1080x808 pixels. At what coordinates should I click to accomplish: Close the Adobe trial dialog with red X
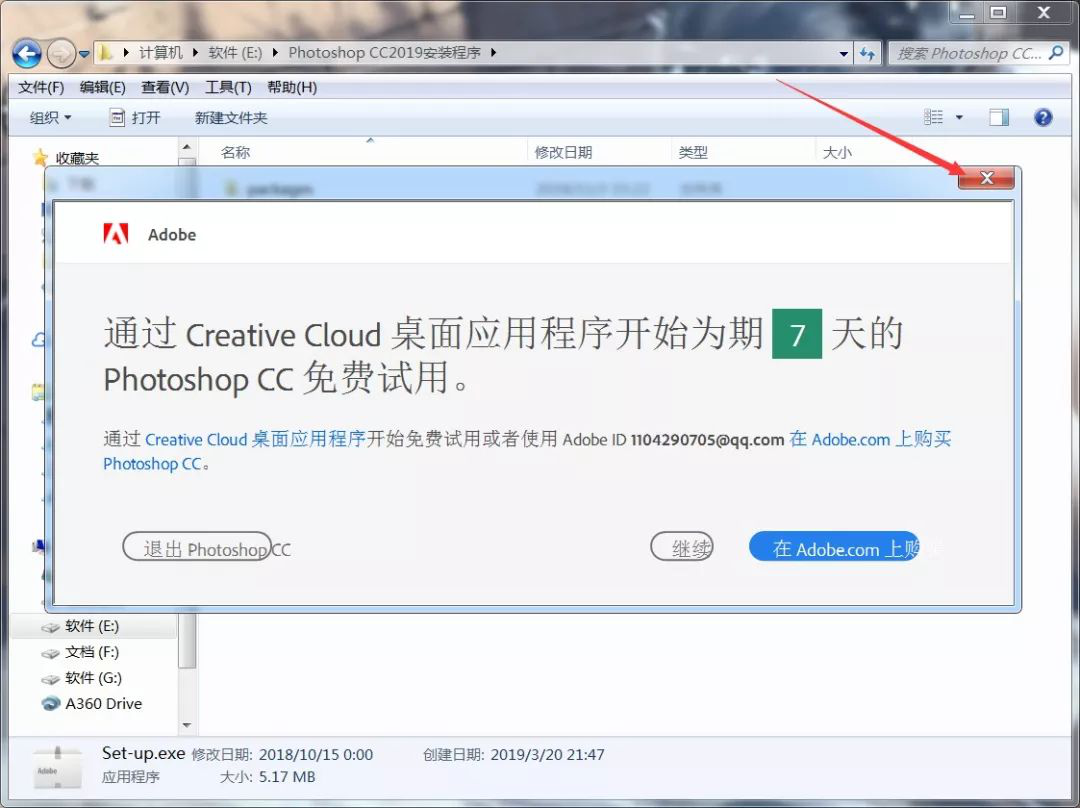986,178
